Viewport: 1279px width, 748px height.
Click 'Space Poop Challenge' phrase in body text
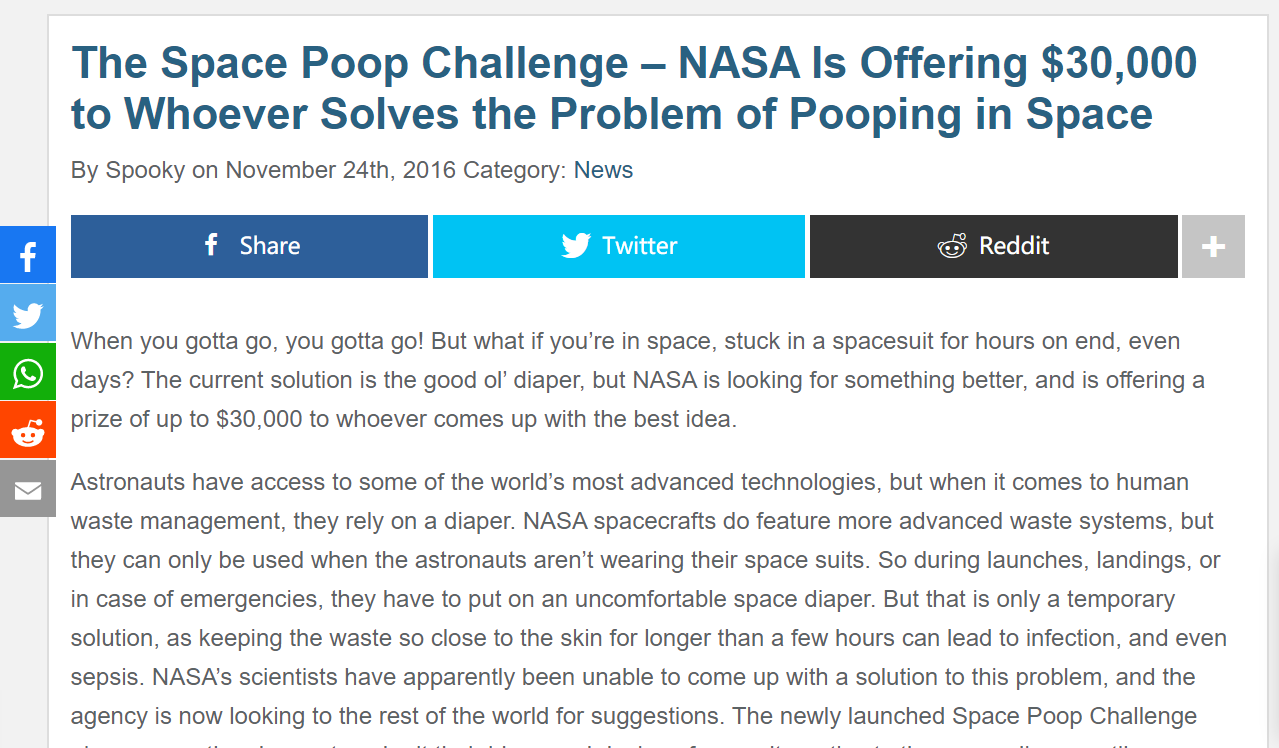pyautogui.click(x=1074, y=716)
